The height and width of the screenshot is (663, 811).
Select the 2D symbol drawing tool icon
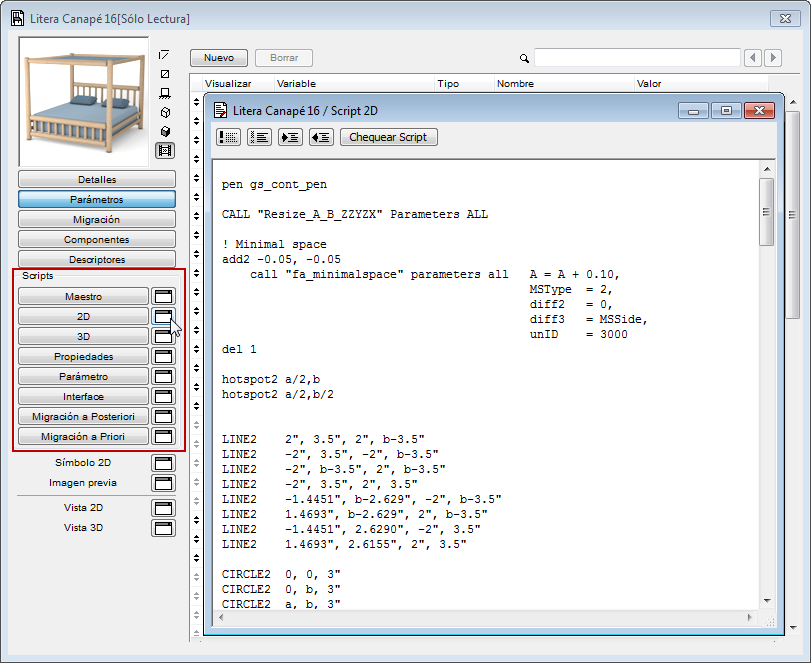(x=165, y=54)
